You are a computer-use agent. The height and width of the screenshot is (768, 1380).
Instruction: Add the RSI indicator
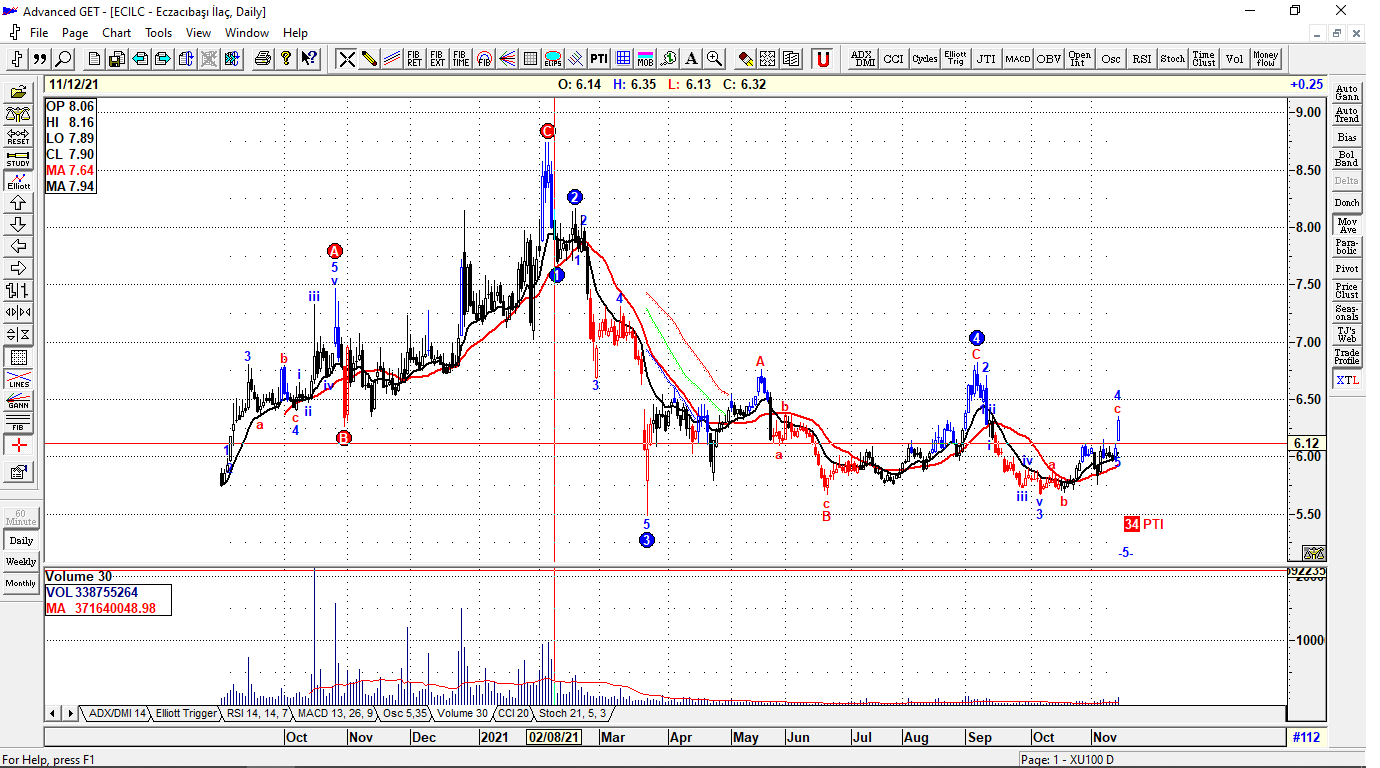tap(1141, 59)
